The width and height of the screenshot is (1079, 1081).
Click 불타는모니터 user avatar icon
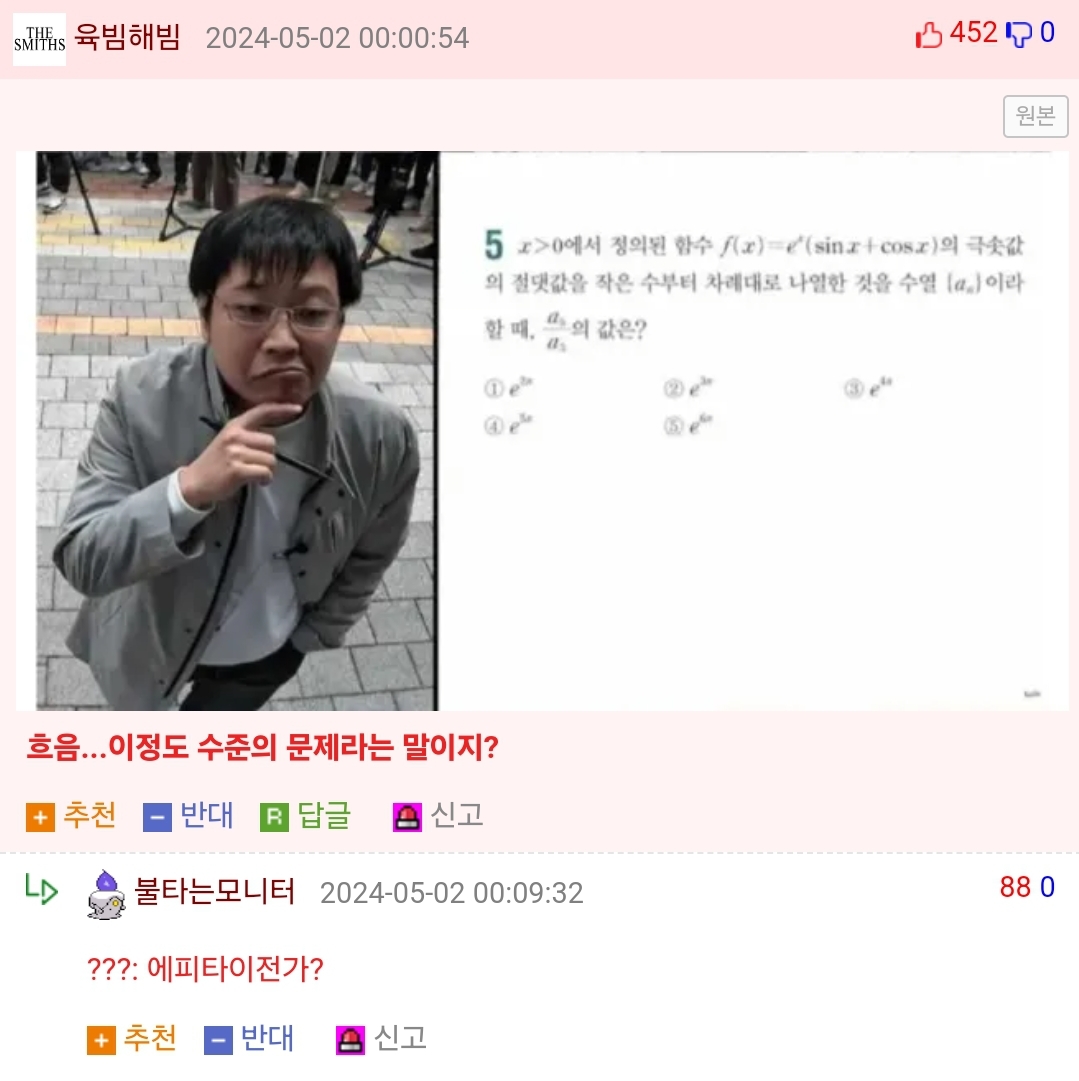coord(106,895)
